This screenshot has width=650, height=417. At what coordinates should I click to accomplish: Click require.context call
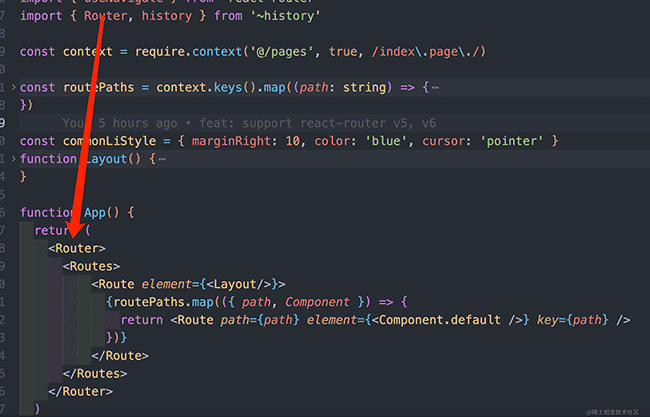click(188, 52)
